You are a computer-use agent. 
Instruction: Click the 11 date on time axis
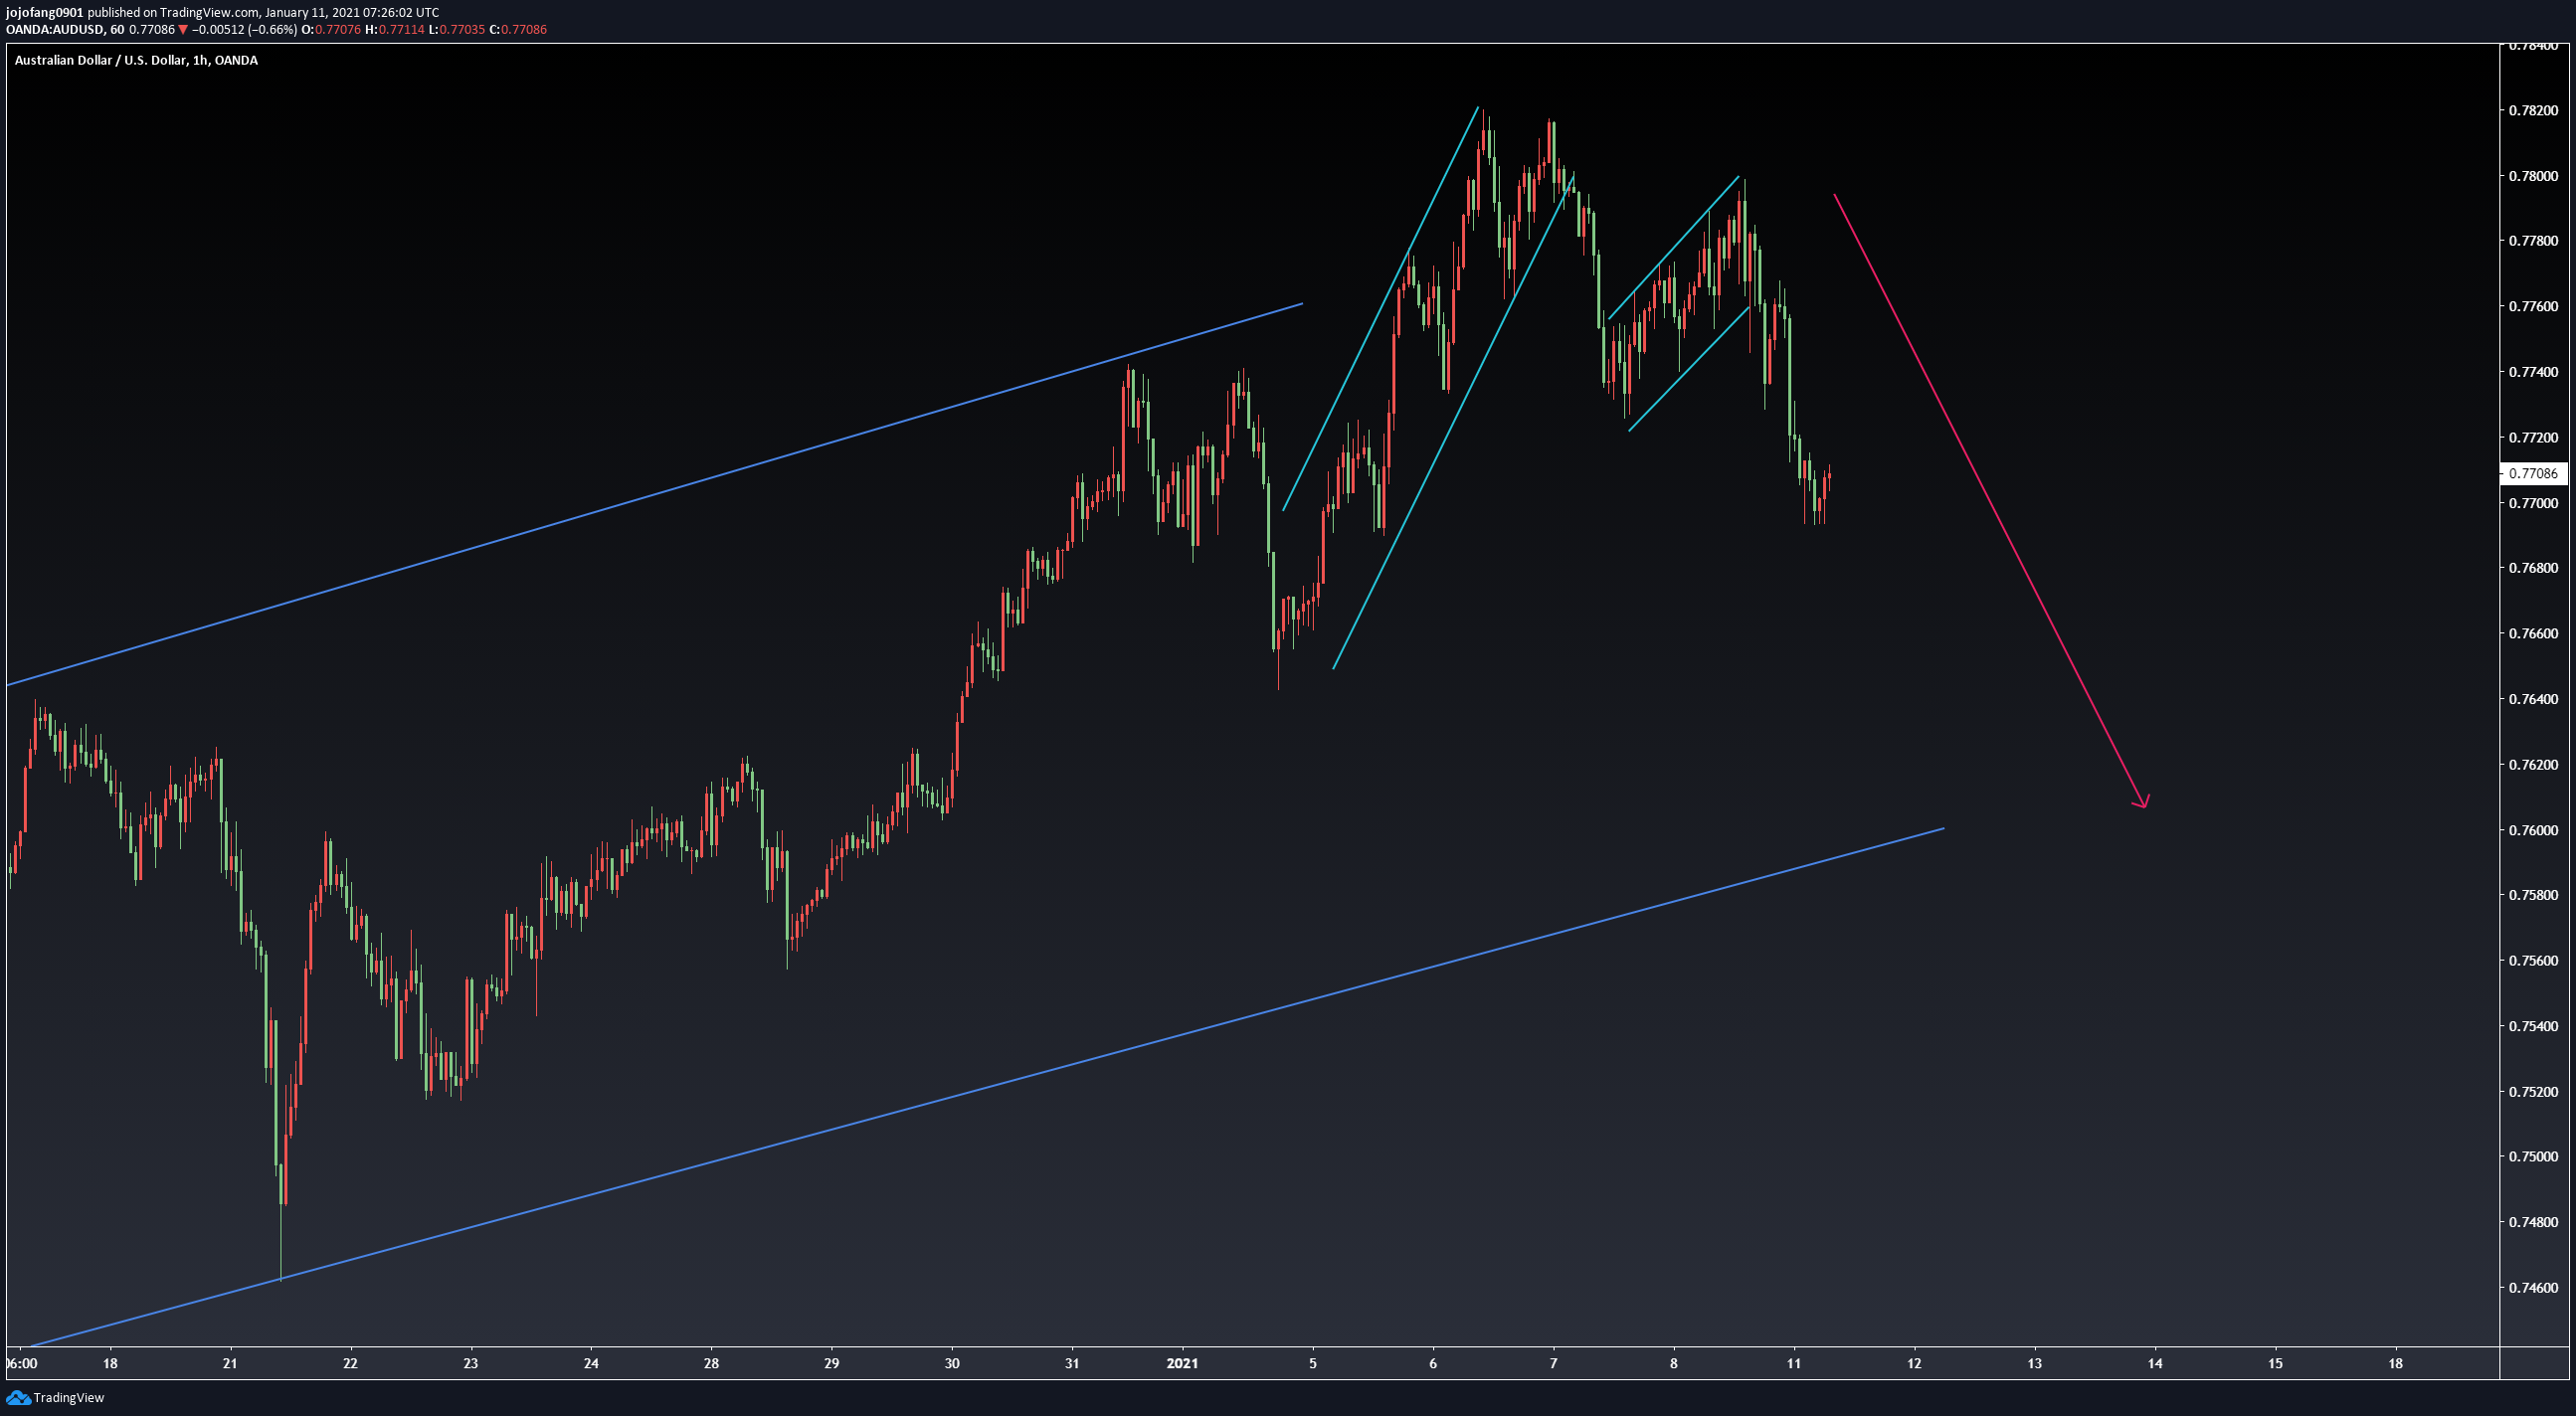(1794, 1364)
